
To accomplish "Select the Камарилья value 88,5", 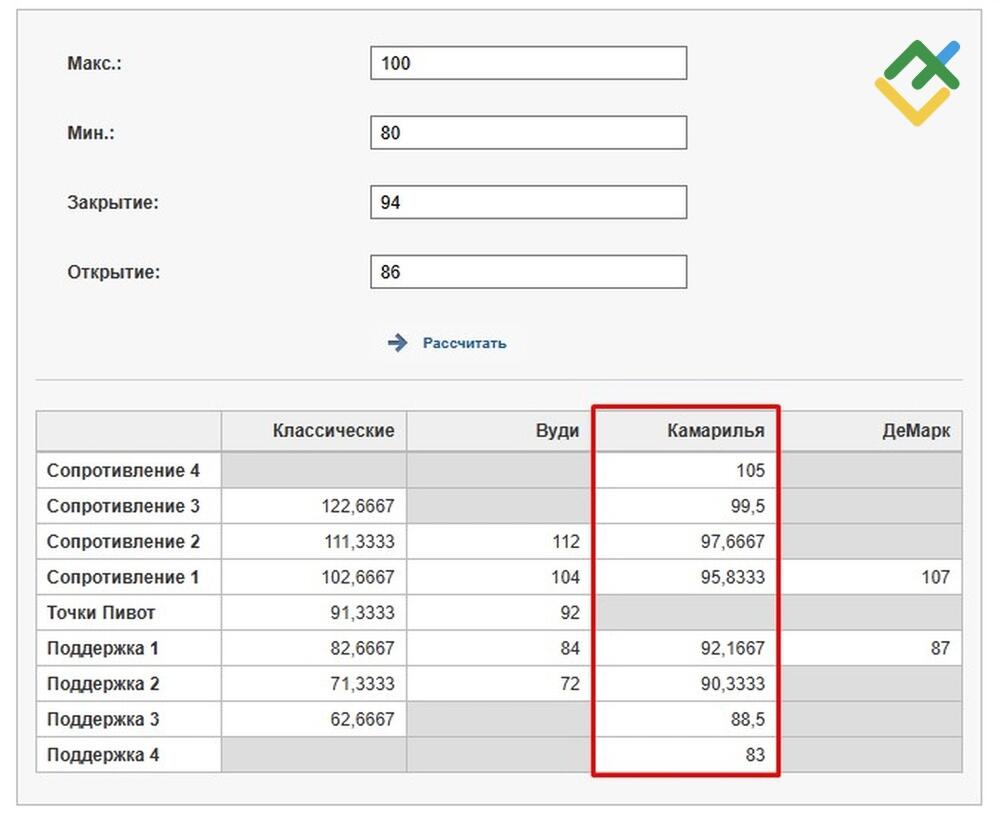I will click(x=747, y=719).
